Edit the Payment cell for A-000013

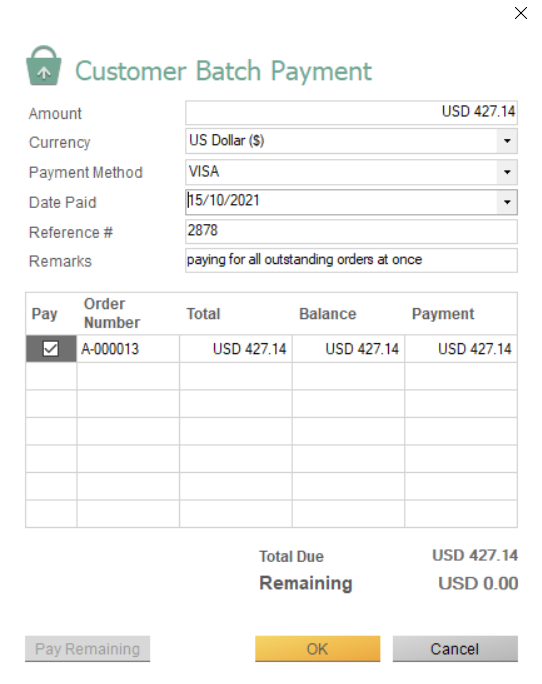tap(461, 349)
